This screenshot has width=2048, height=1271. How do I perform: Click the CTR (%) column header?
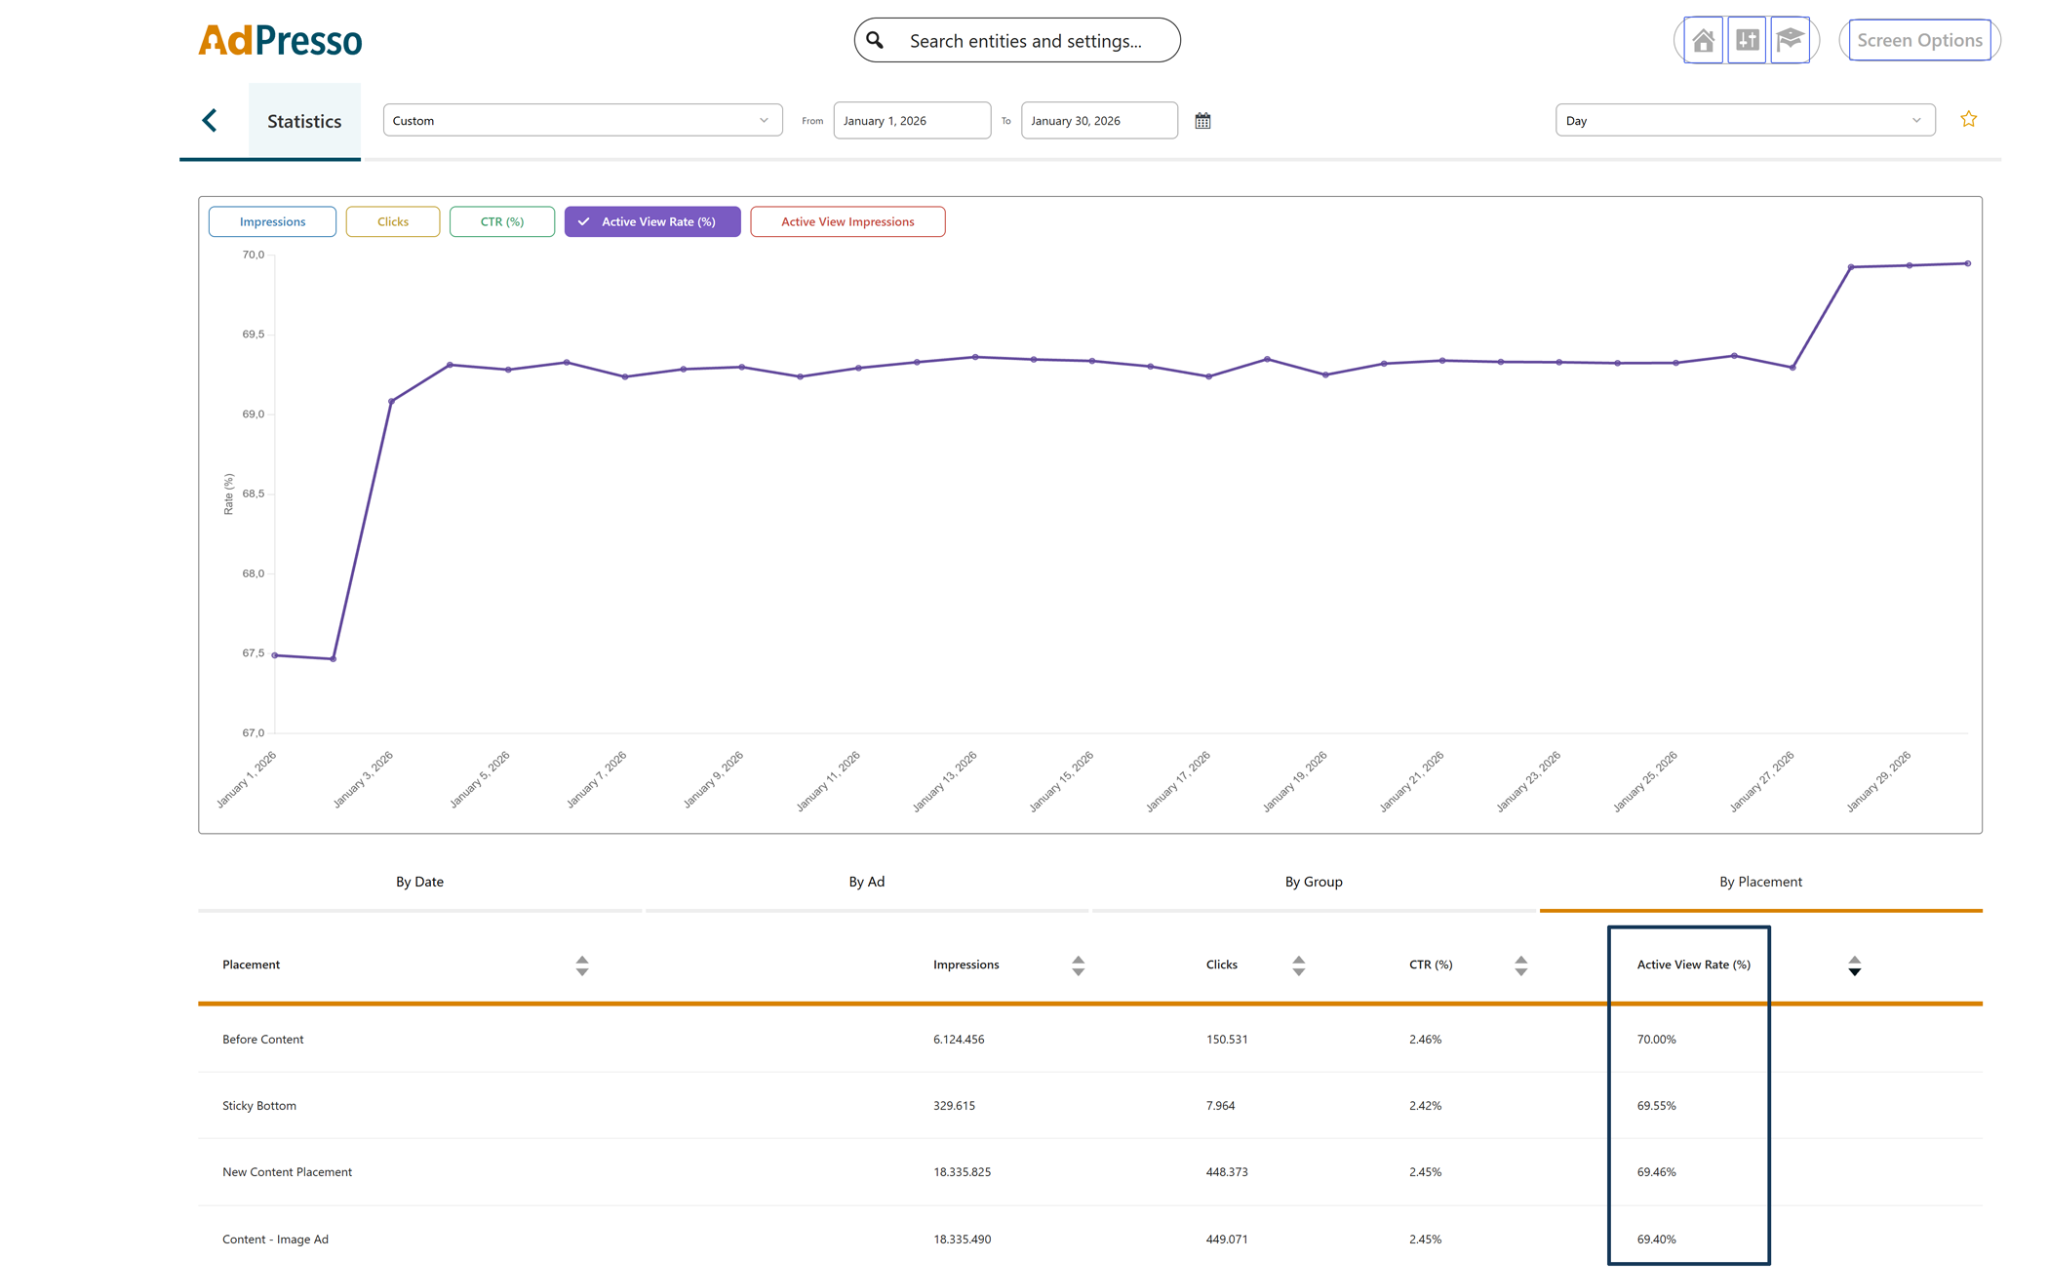pyautogui.click(x=1430, y=965)
